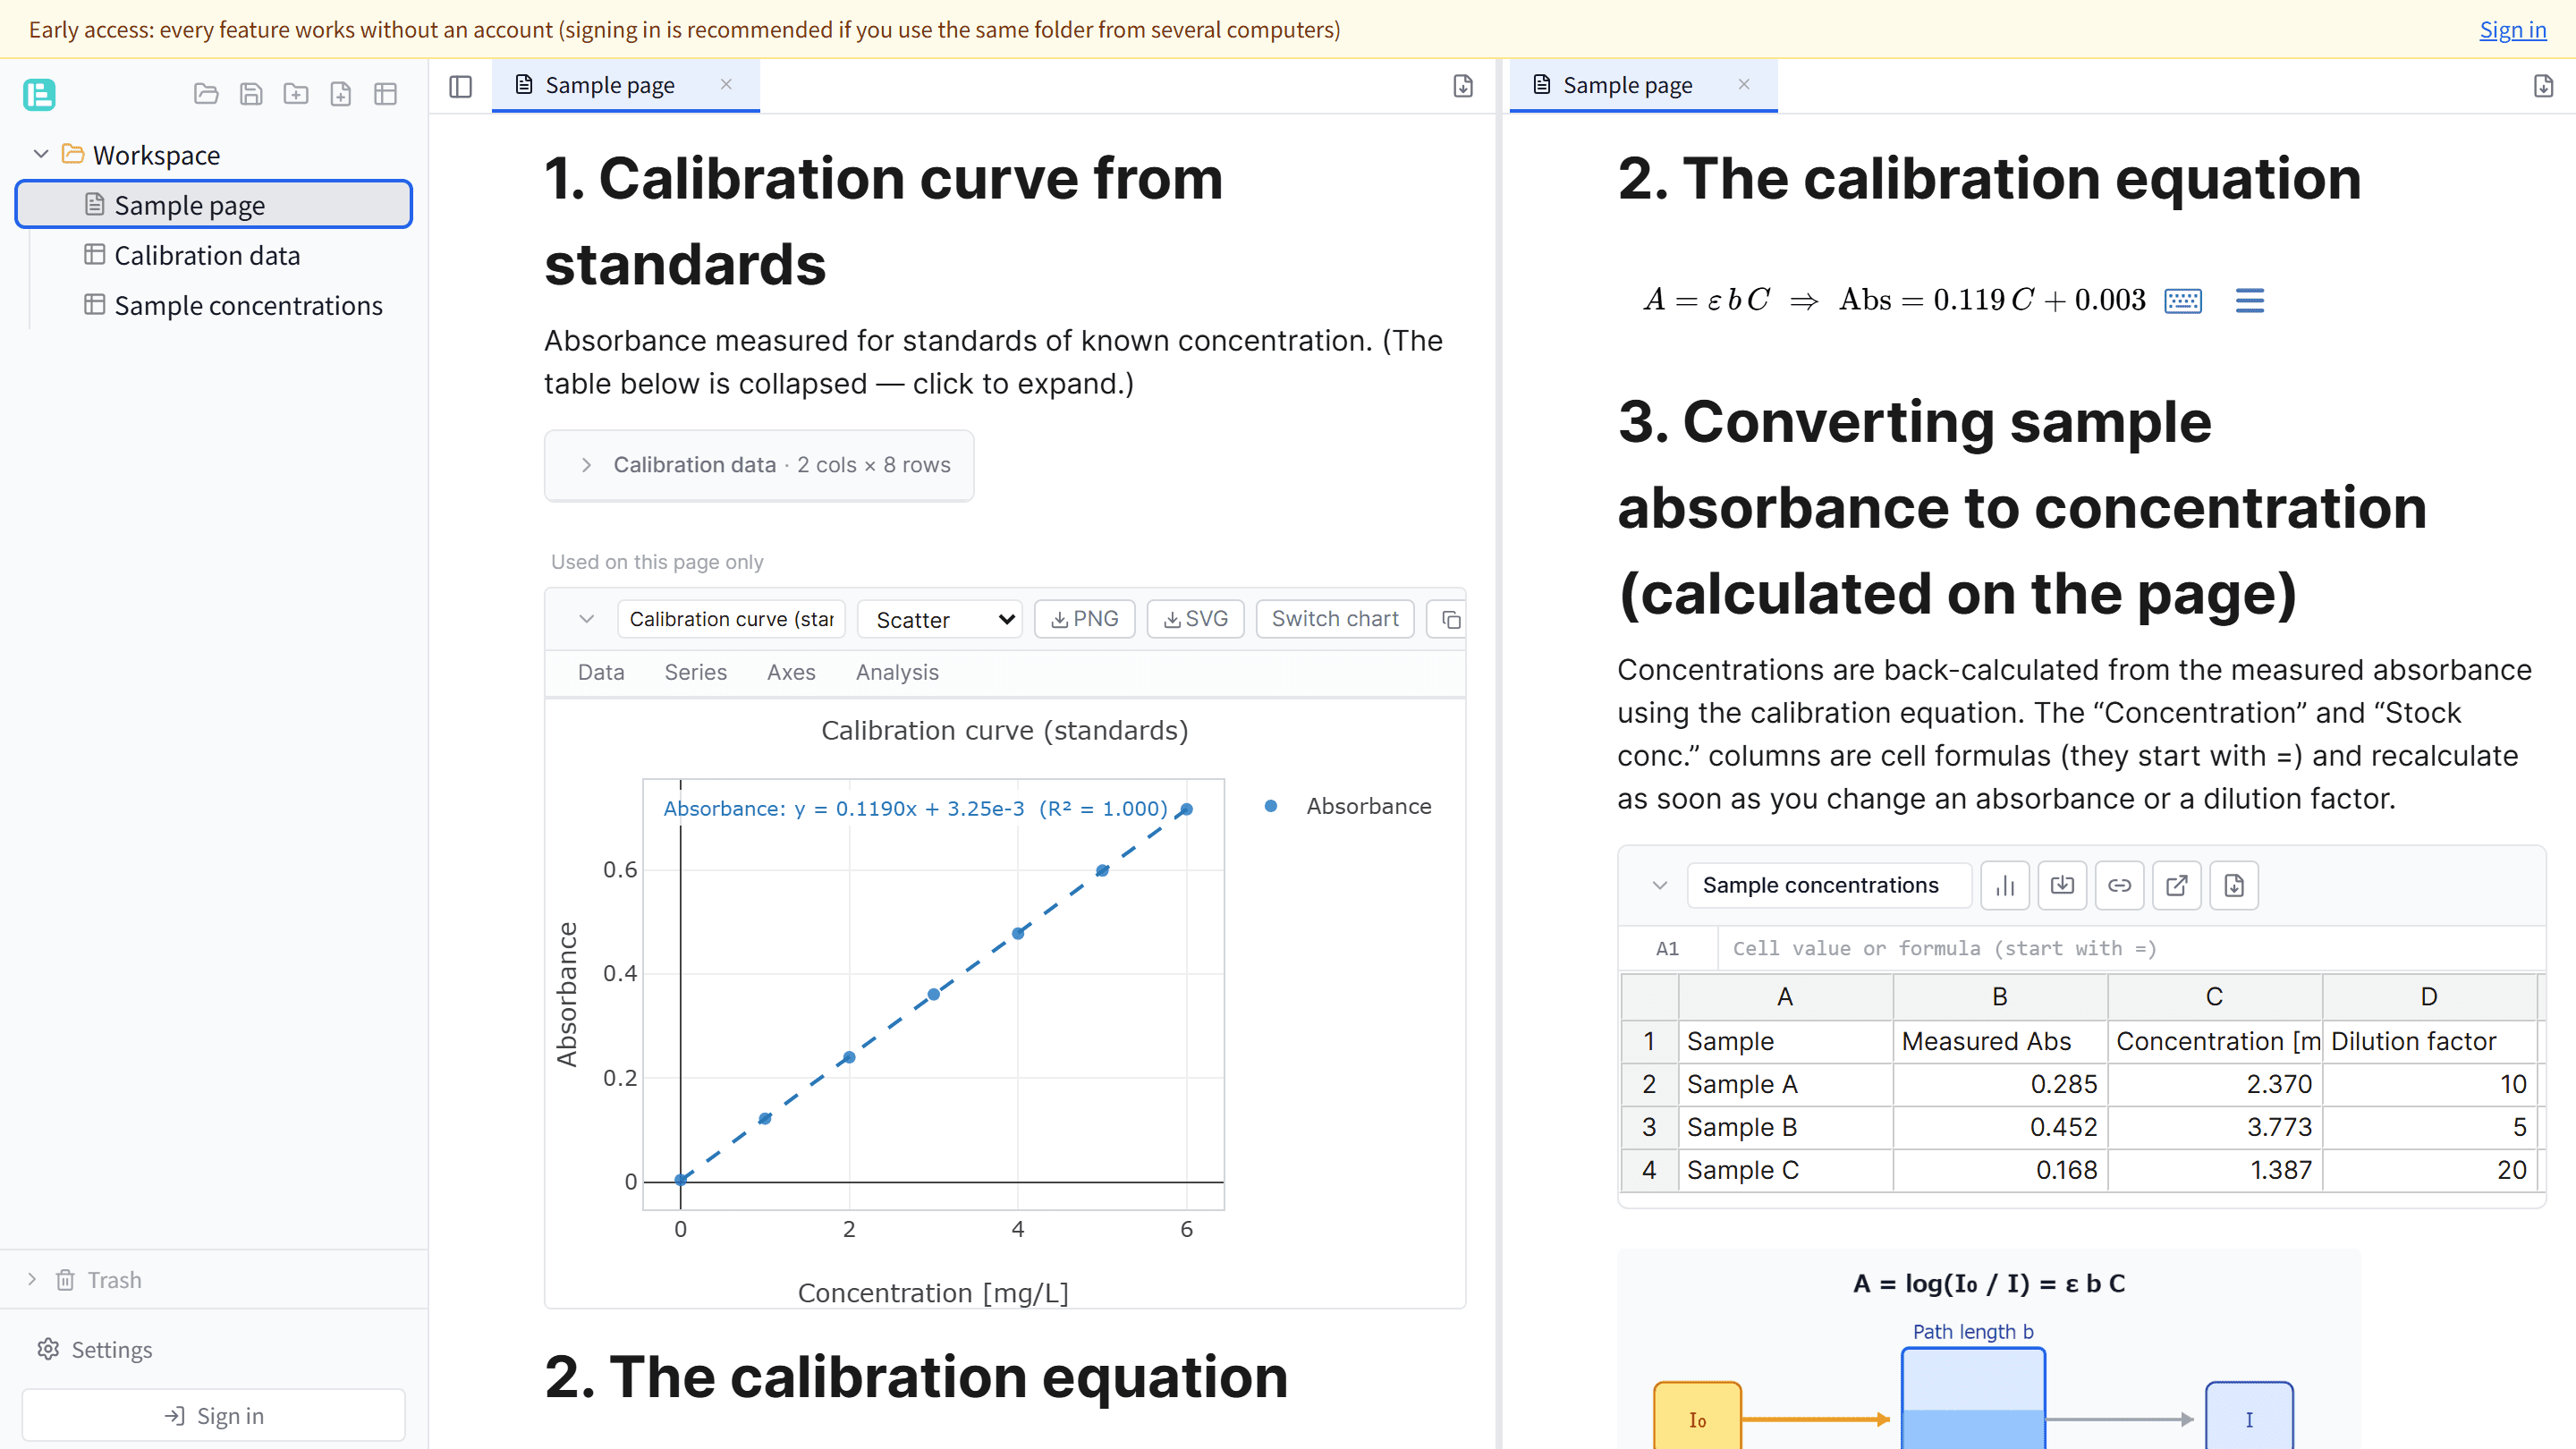Click the chart icon in Sample concentrations toolbar
The height and width of the screenshot is (1449, 2576).
[2005, 885]
